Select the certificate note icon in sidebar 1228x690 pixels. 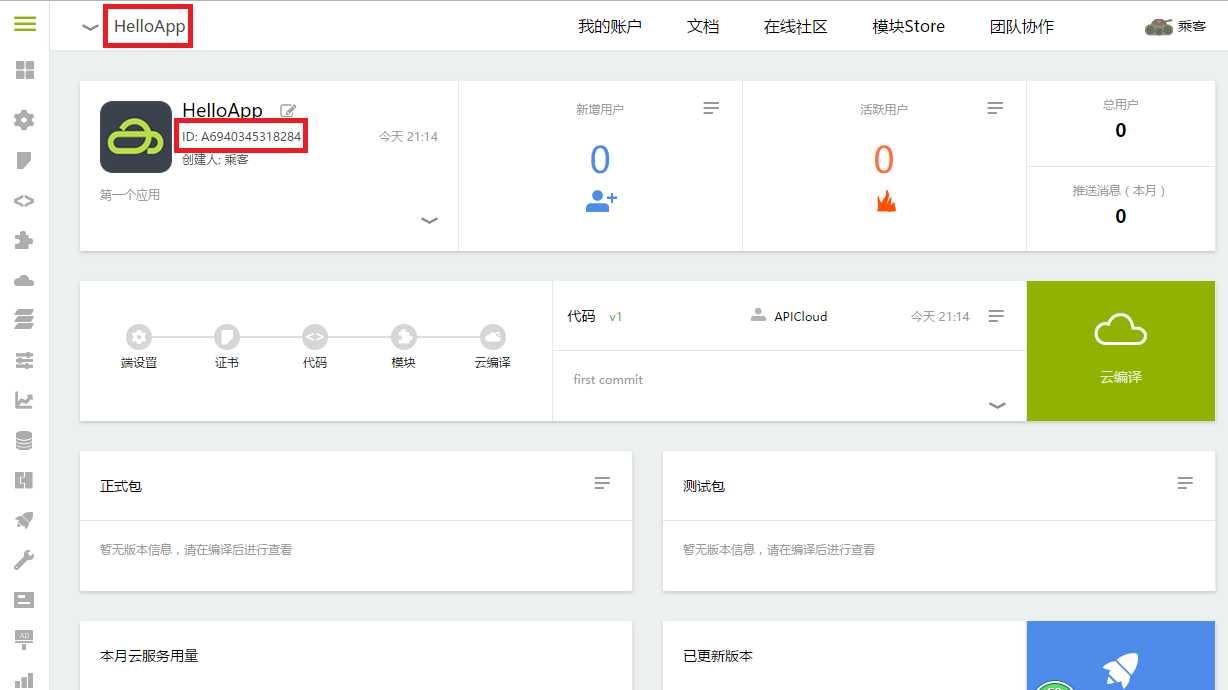click(x=24, y=160)
